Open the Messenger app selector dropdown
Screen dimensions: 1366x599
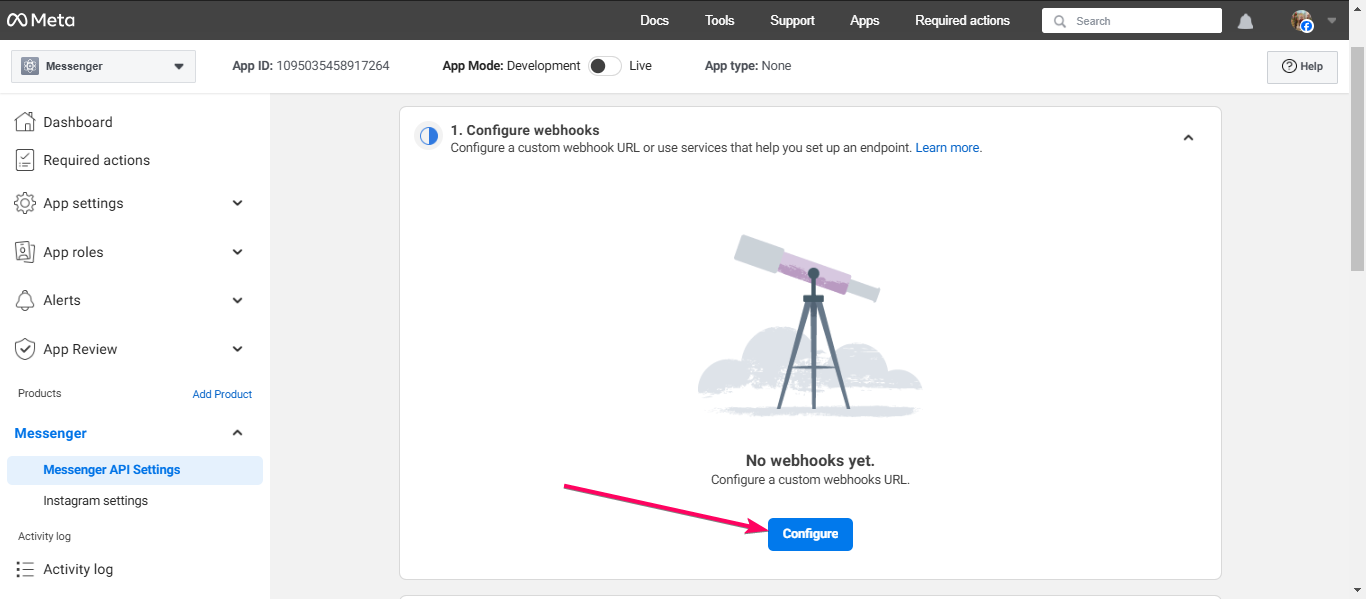(103, 66)
